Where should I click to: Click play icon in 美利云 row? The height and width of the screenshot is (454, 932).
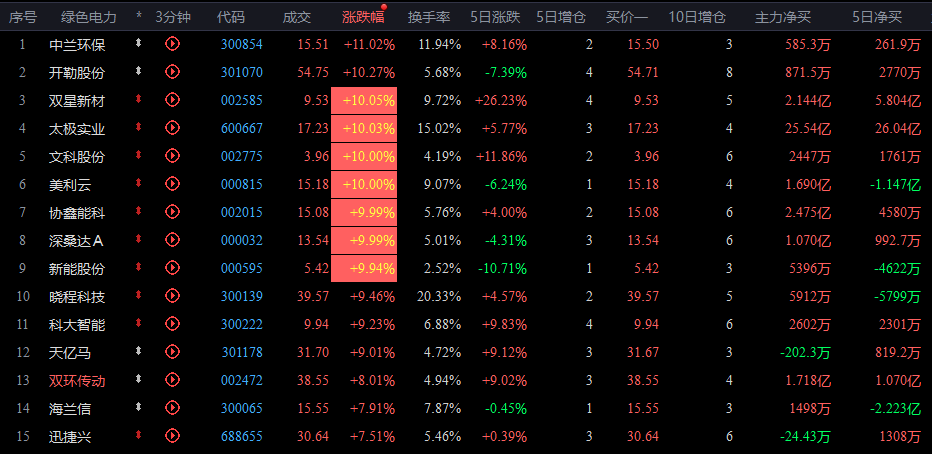click(x=172, y=184)
